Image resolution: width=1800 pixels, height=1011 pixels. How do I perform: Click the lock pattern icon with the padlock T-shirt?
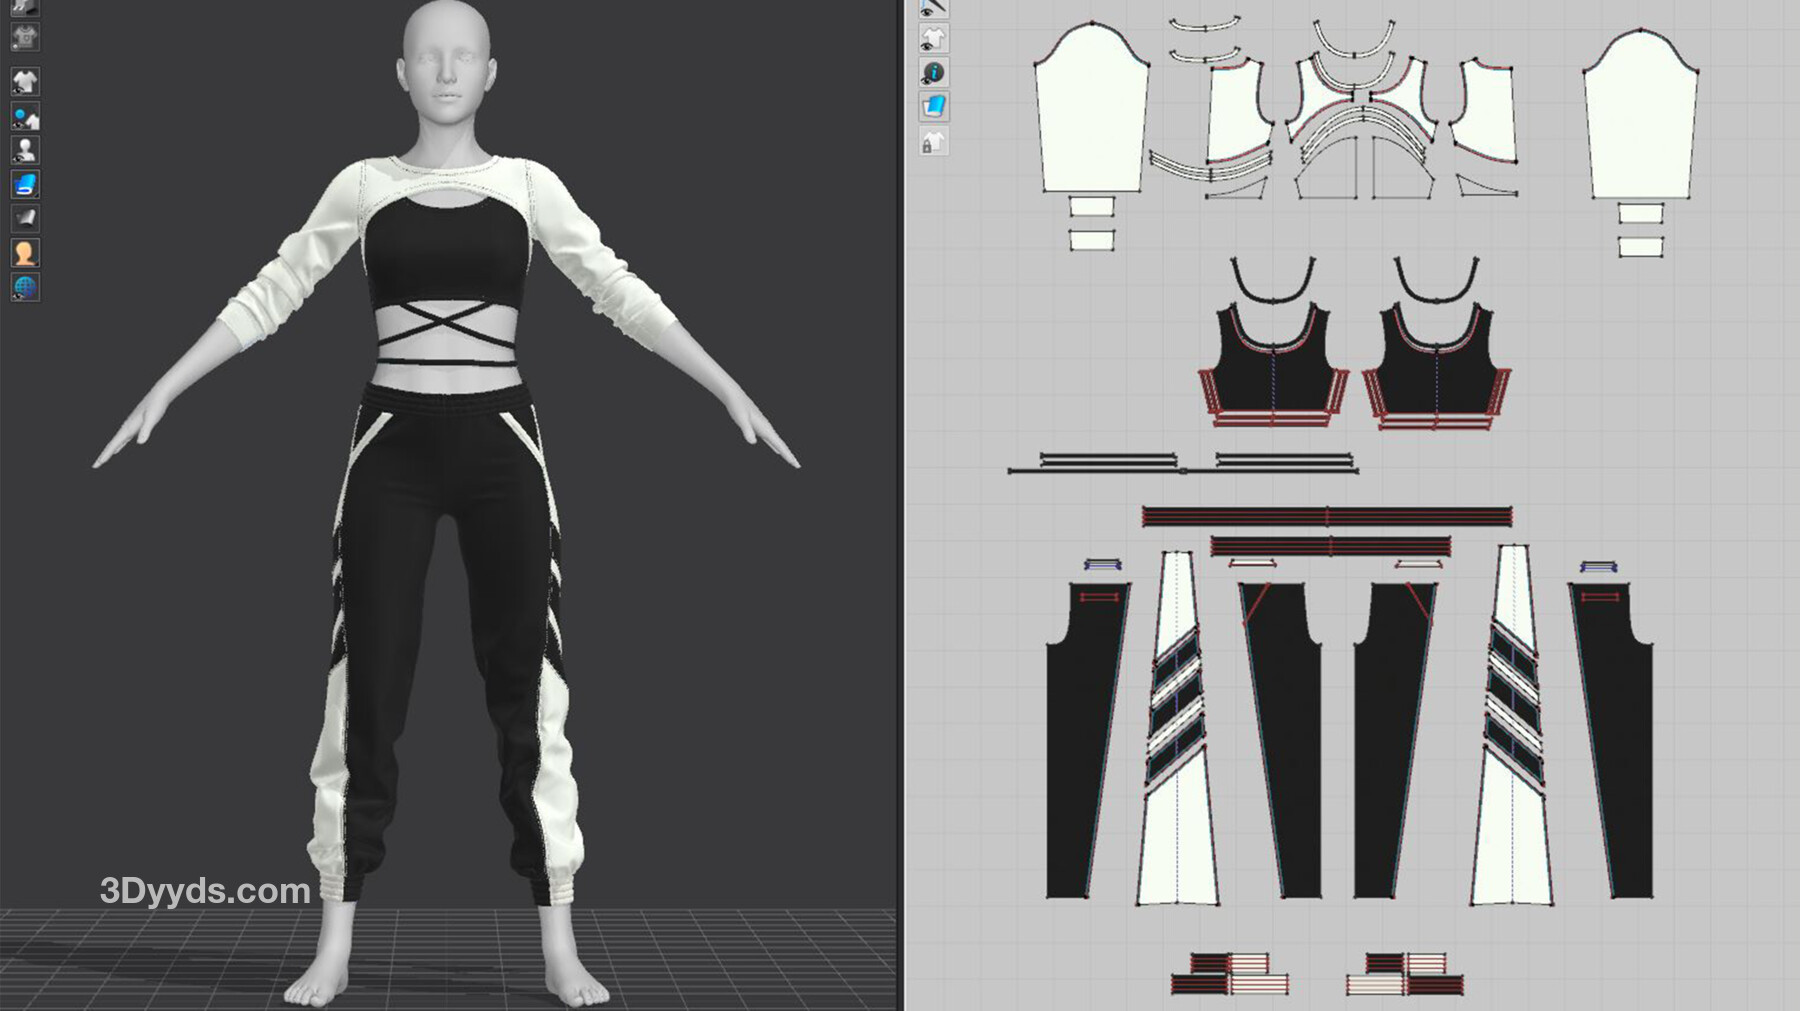[933, 142]
